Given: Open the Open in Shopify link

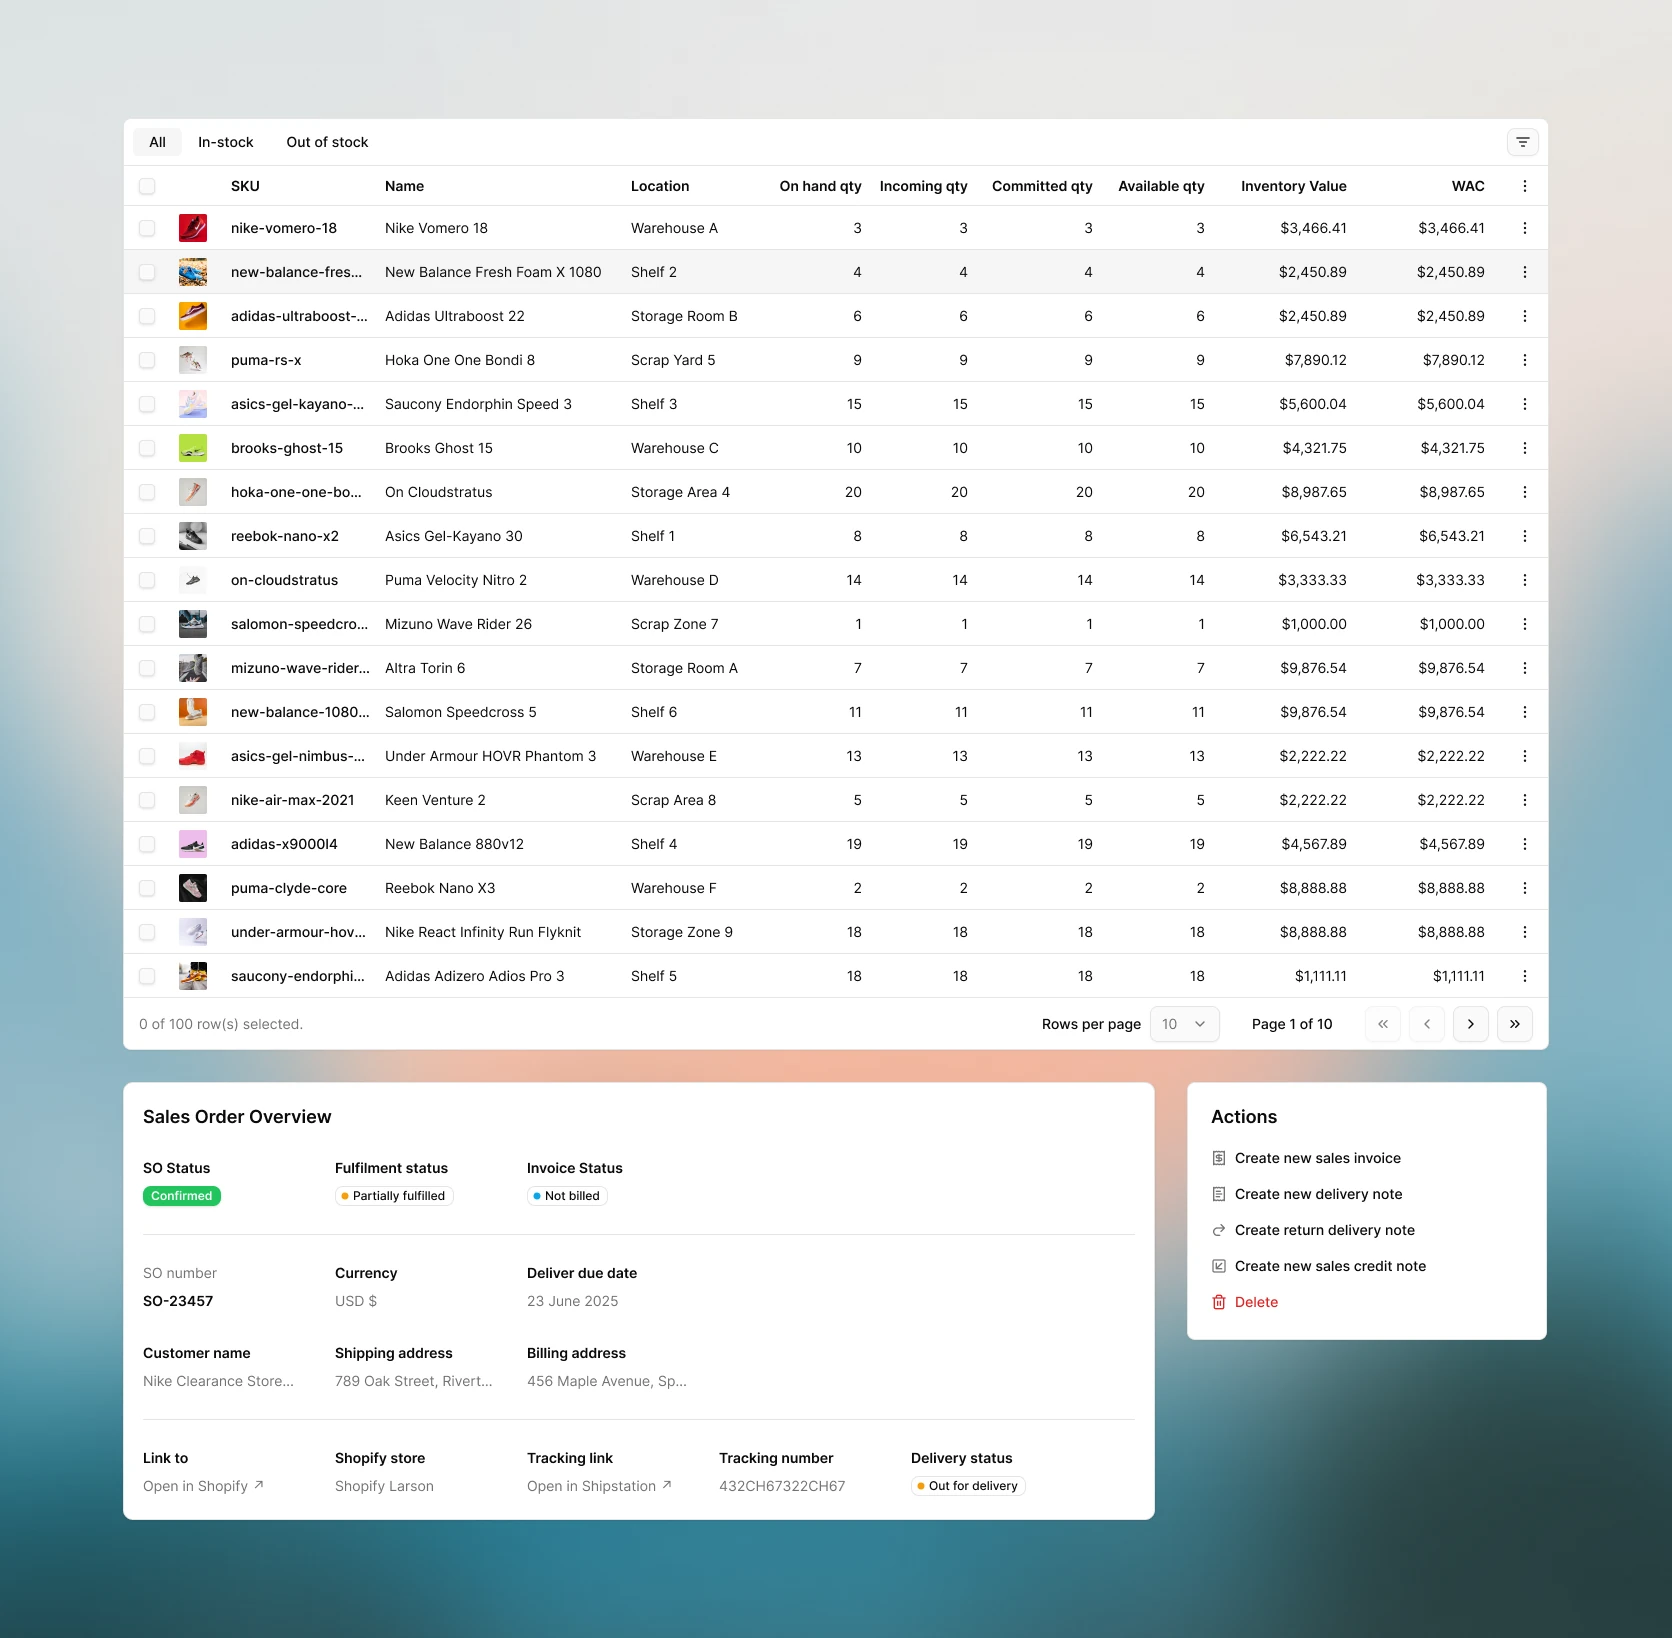Looking at the screenshot, I should (203, 1486).
